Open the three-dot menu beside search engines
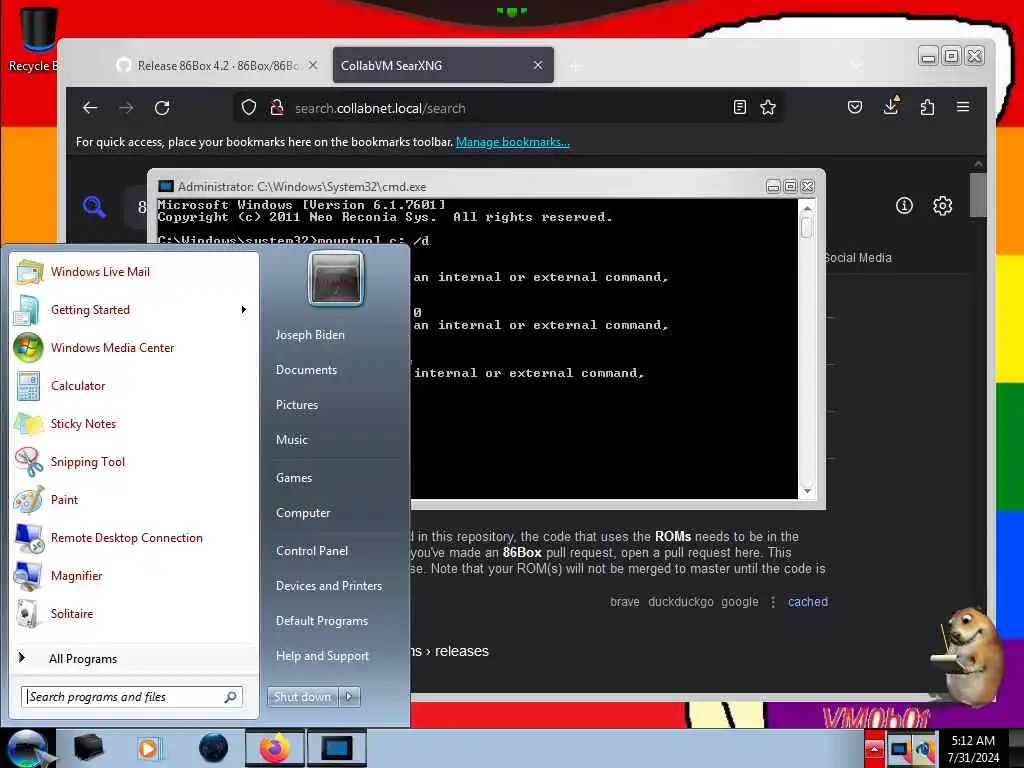 (x=773, y=602)
